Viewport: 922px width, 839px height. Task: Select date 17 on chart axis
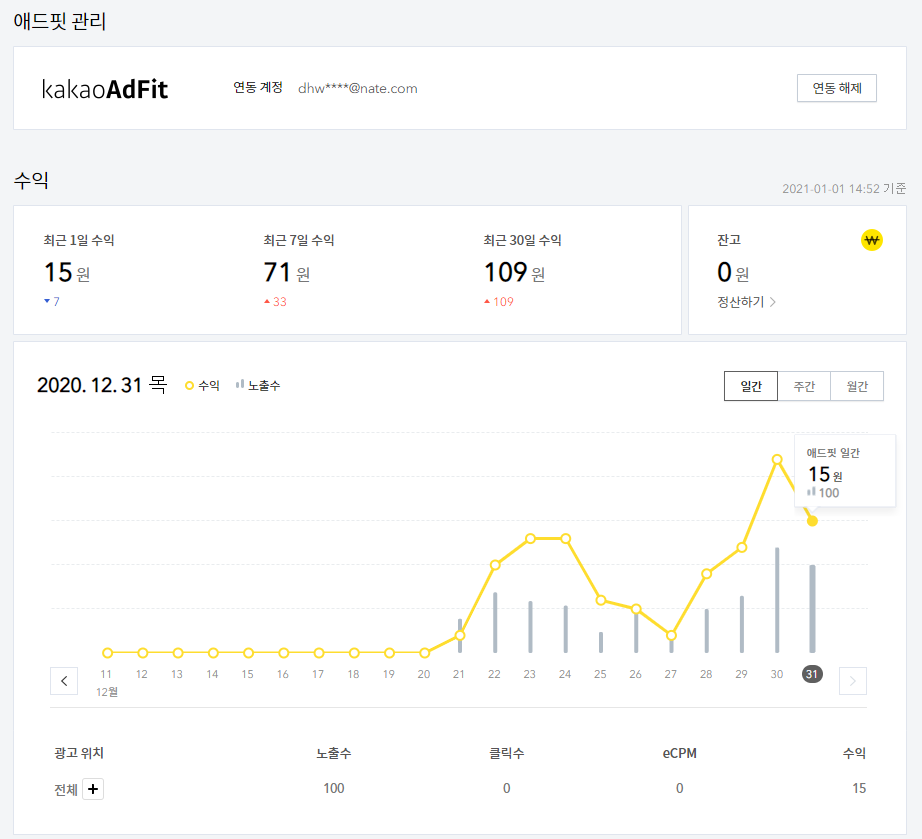[x=318, y=674]
